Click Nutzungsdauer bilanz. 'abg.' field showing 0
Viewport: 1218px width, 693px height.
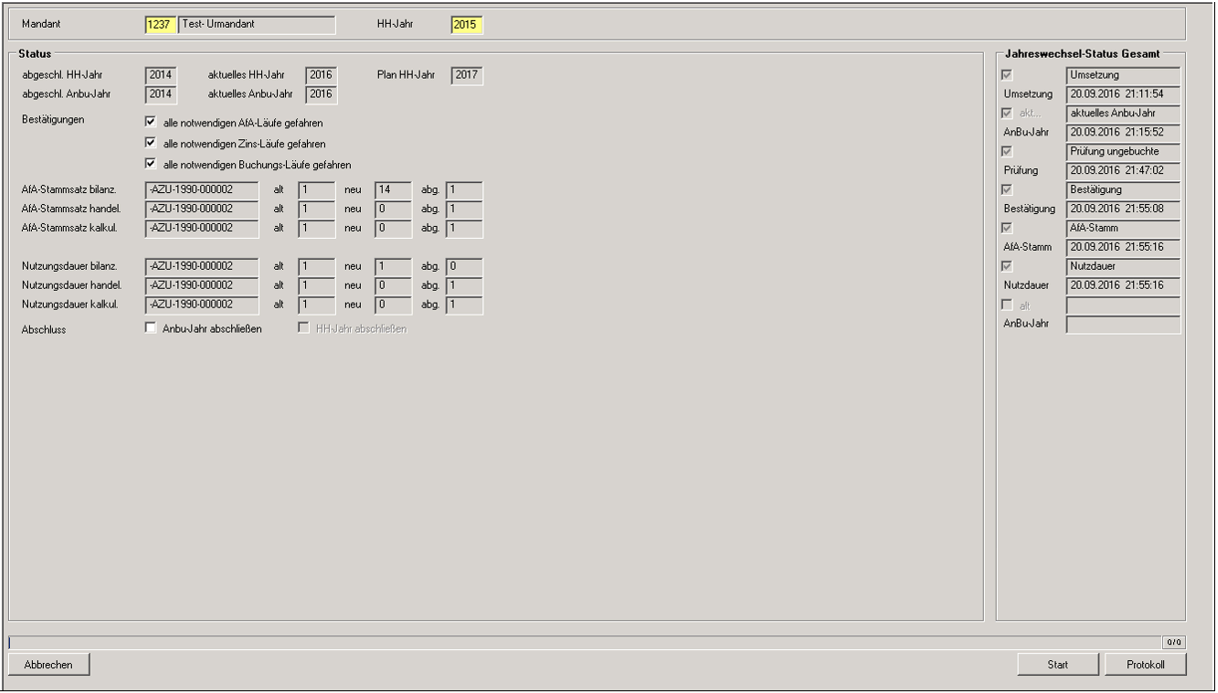point(464,267)
